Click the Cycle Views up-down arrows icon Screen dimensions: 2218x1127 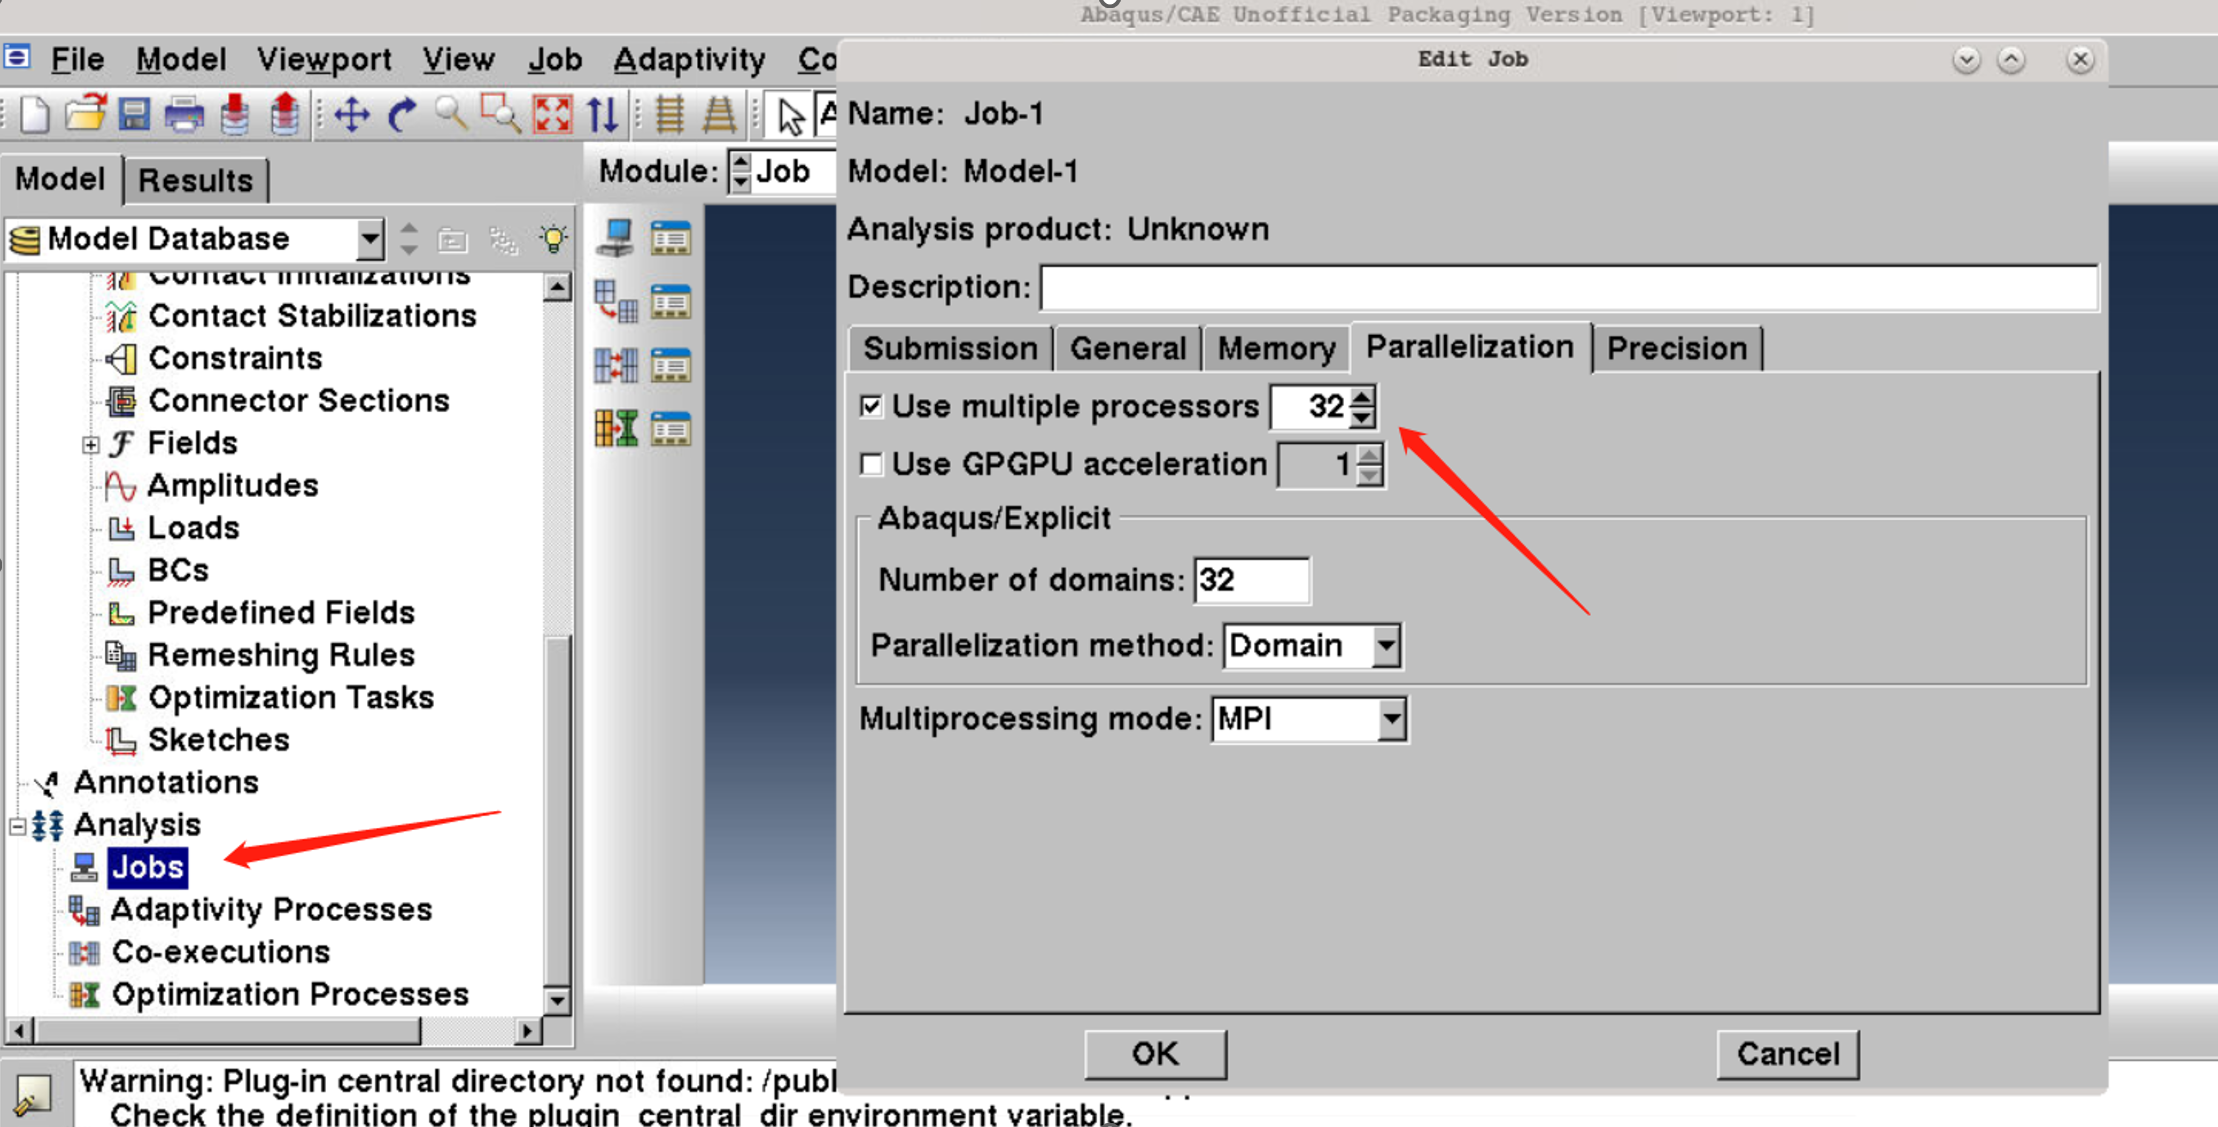pos(602,114)
